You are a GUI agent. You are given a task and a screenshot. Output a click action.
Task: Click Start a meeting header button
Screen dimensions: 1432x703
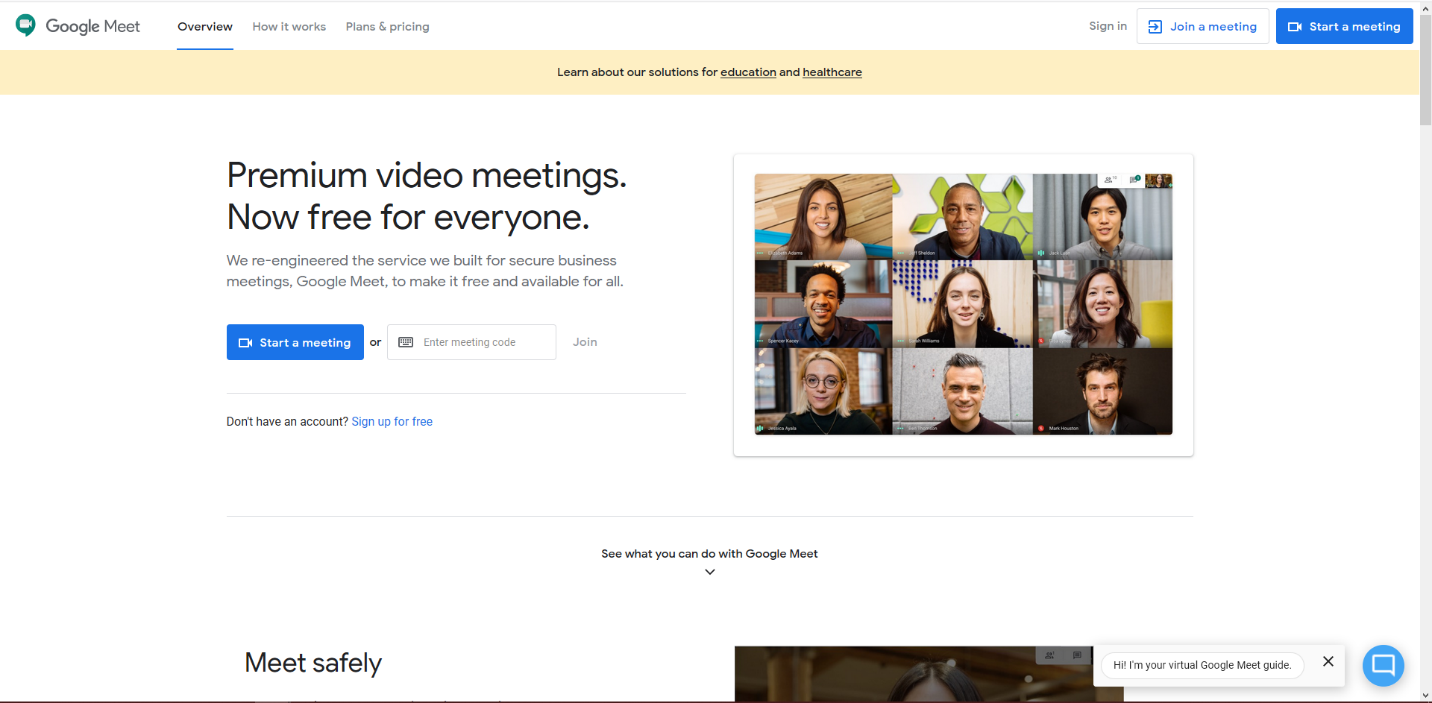point(1344,26)
